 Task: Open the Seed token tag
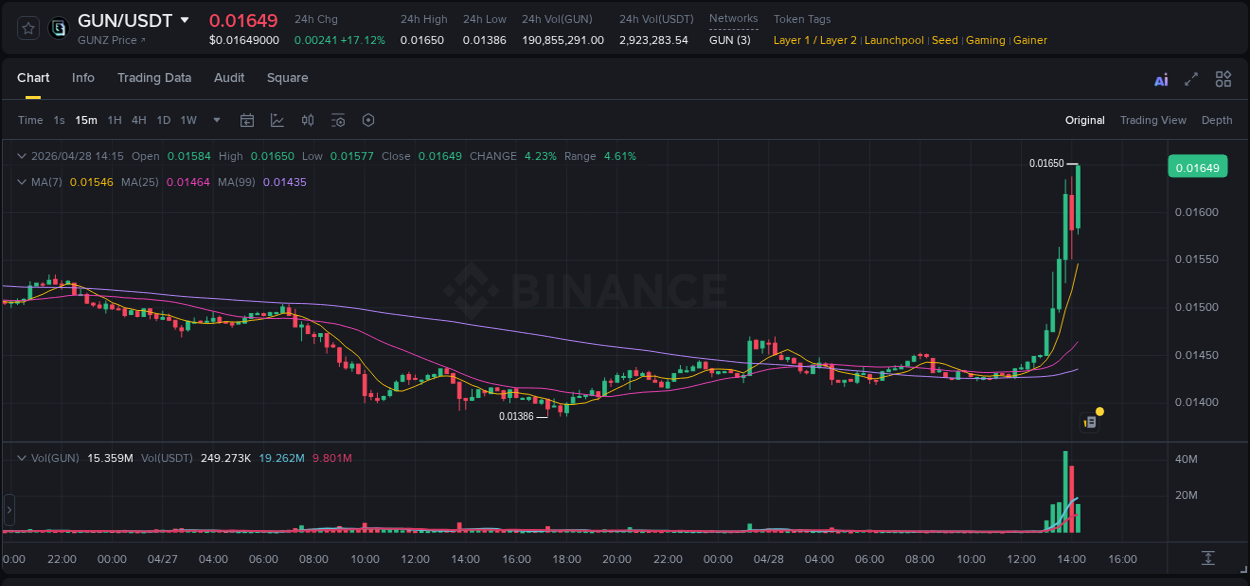pos(944,40)
